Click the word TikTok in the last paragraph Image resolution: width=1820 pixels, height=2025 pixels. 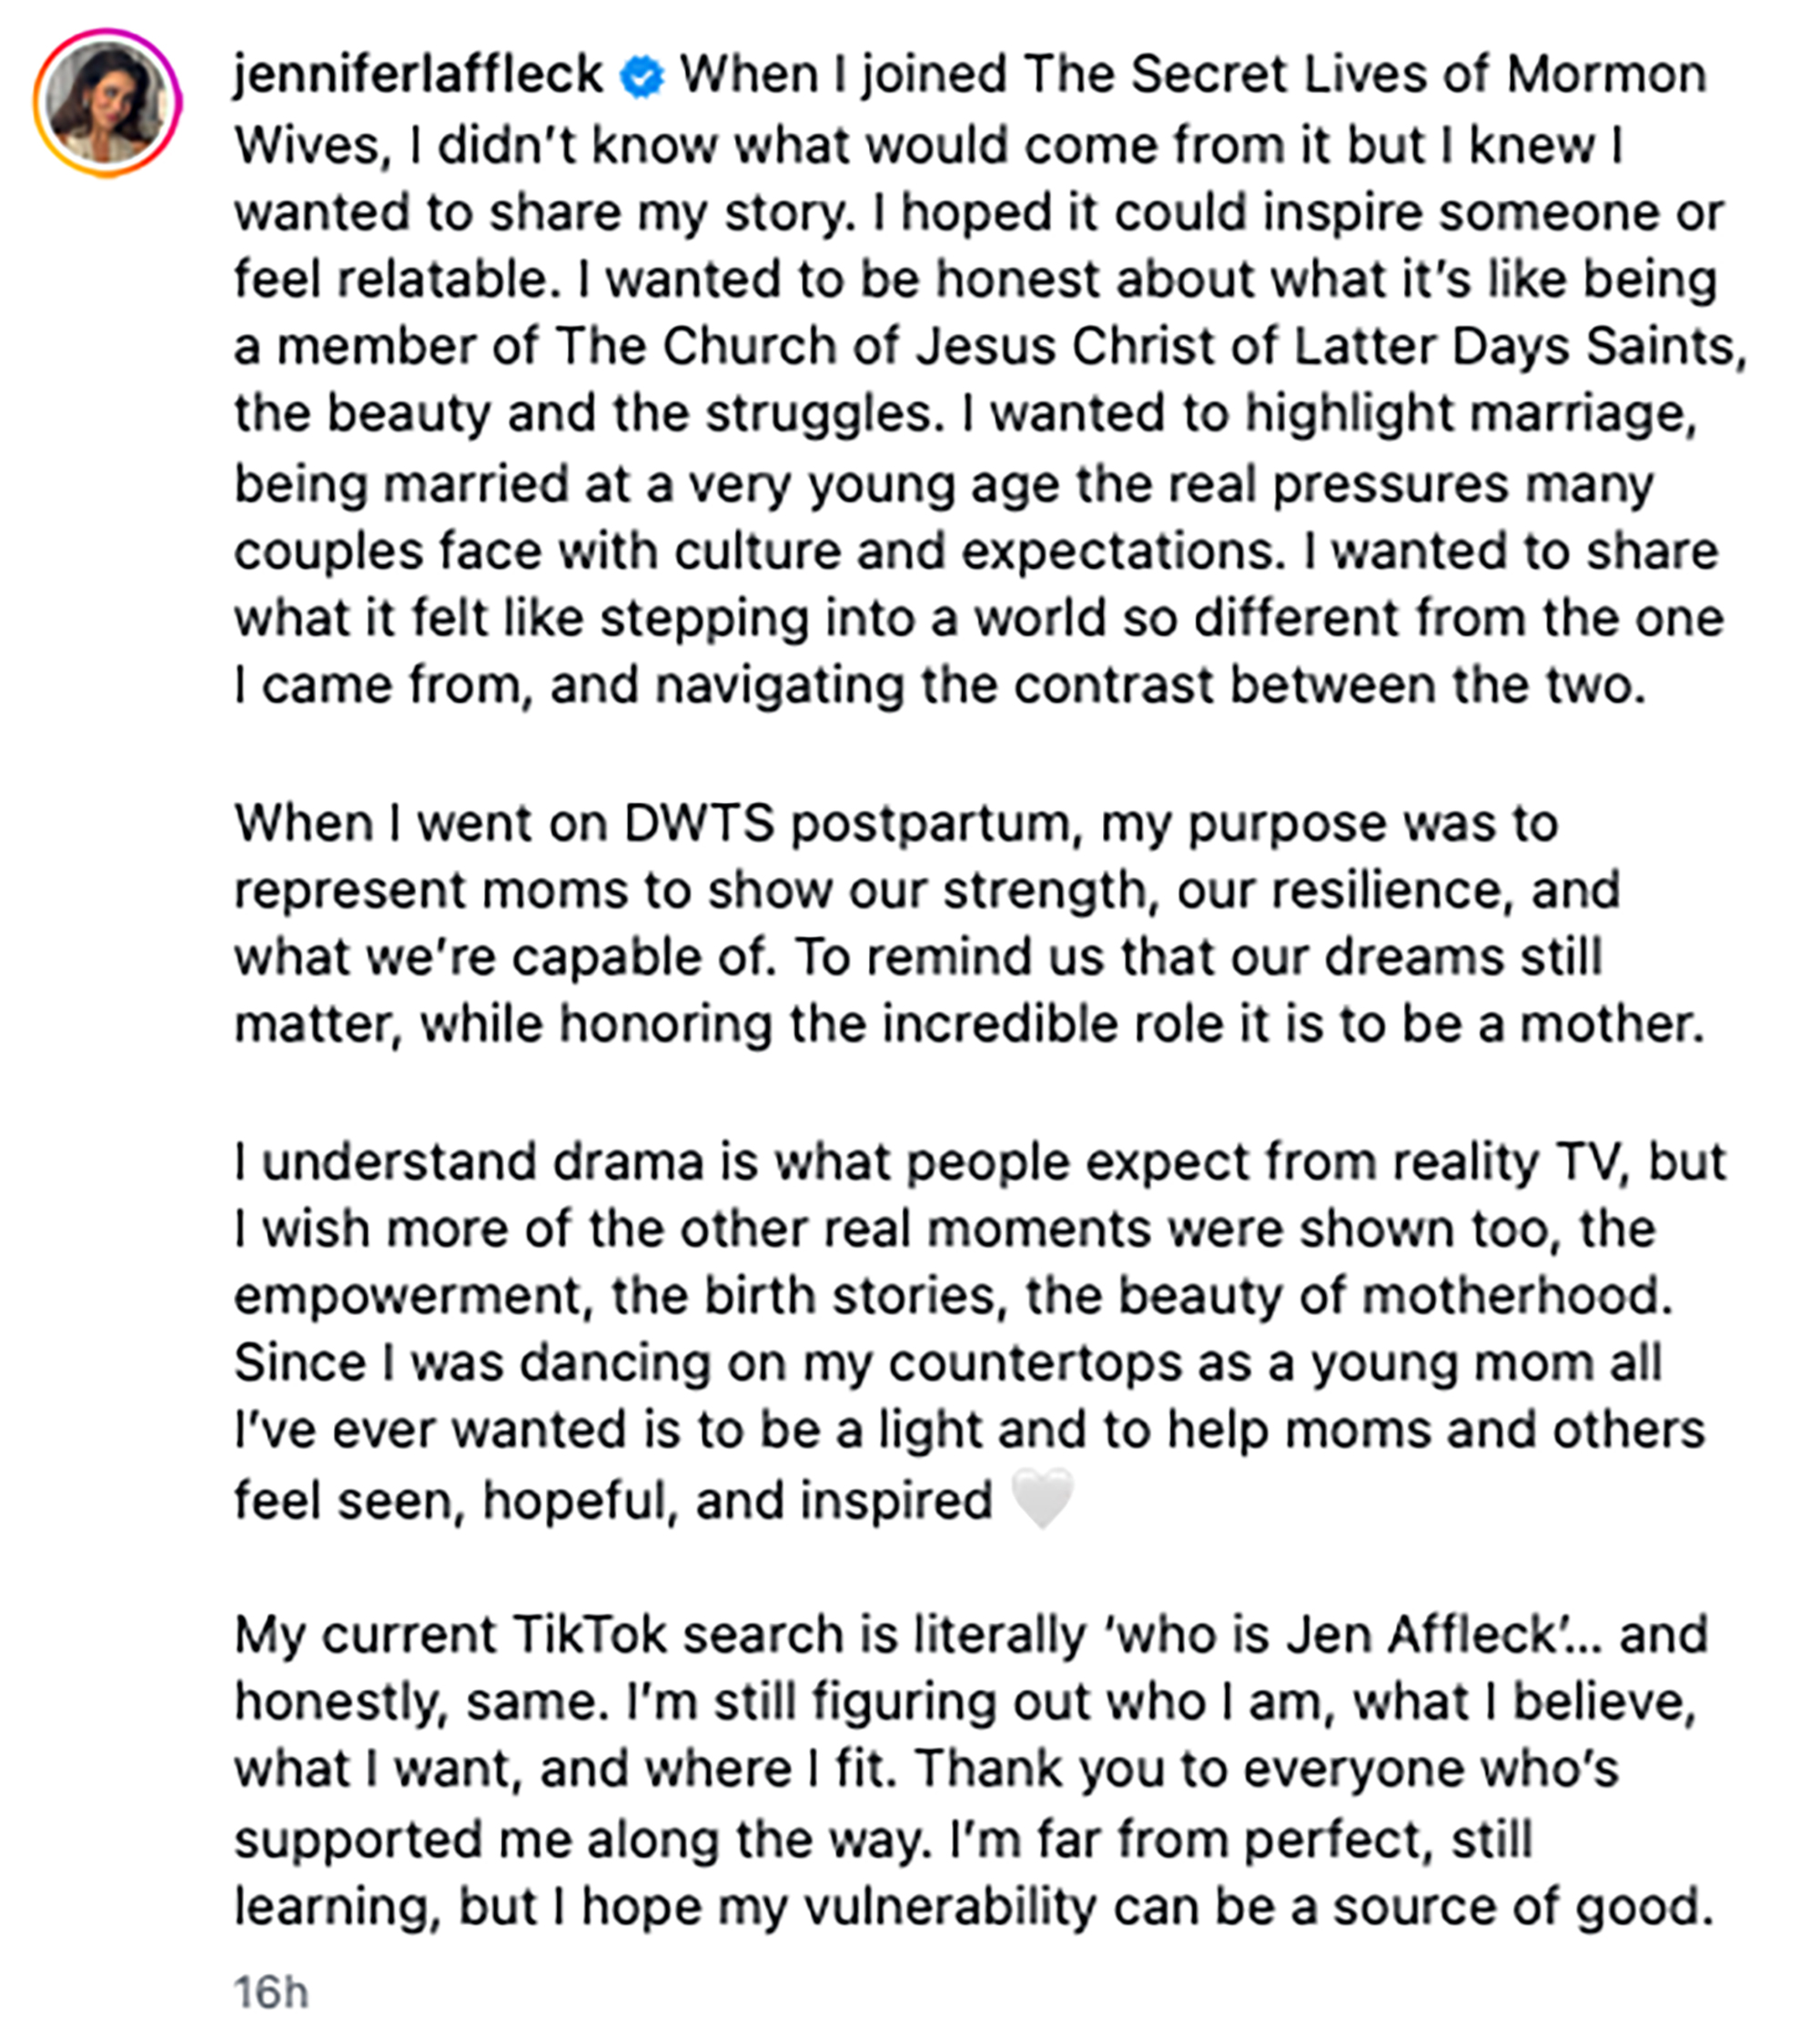pyautogui.click(x=589, y=1635)
